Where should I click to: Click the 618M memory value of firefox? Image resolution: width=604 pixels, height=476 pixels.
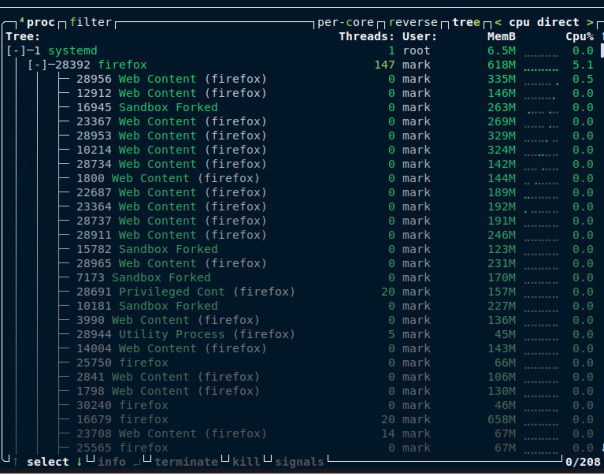click(501, 65)
